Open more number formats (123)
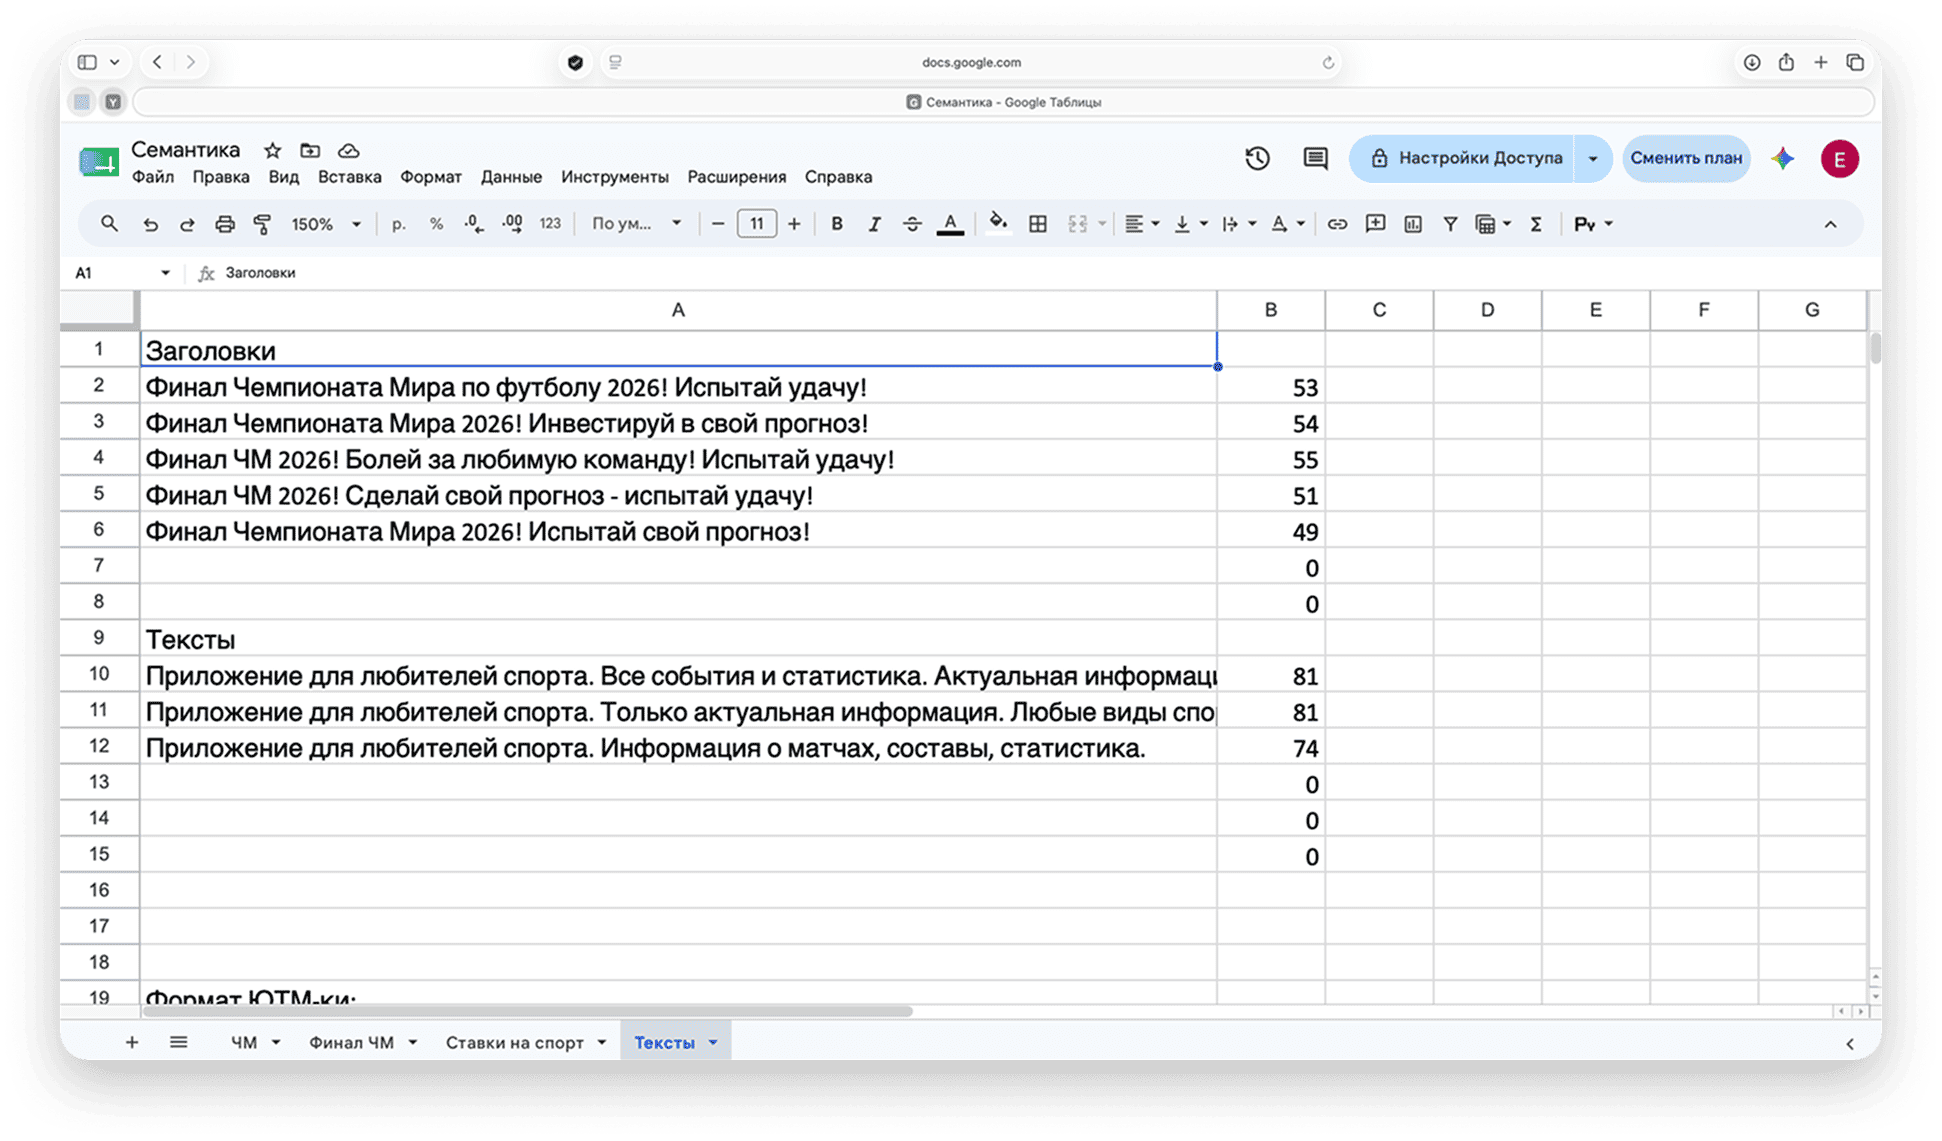The height and width of the screenshot is (1141, 1942). tap(550, 224)
